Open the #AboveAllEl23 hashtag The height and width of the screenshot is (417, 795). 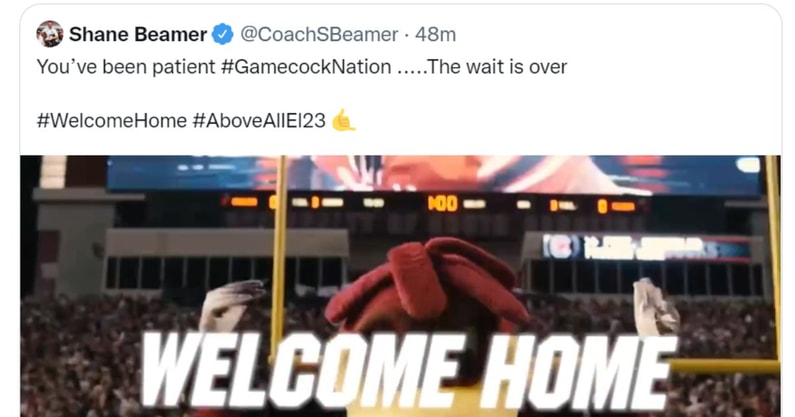259,121
